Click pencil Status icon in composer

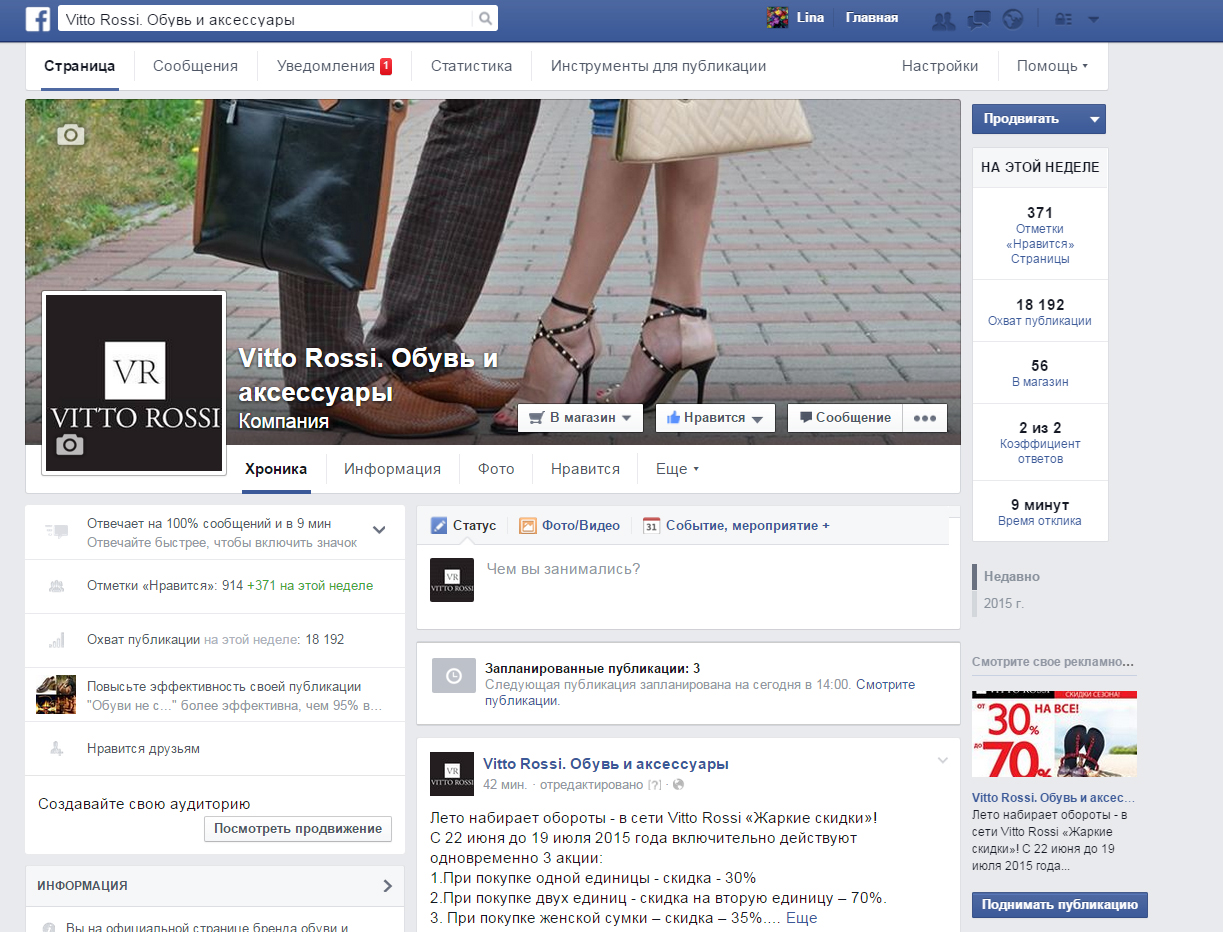pyautogui.click(x=439, y=525)
